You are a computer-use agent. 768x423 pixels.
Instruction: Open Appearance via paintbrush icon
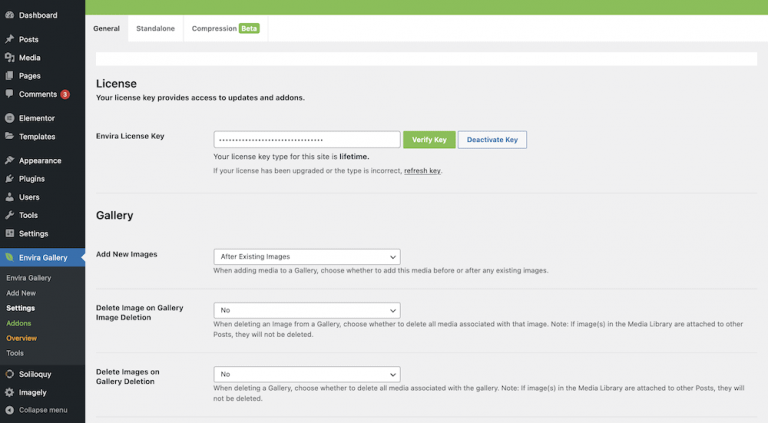9,160
